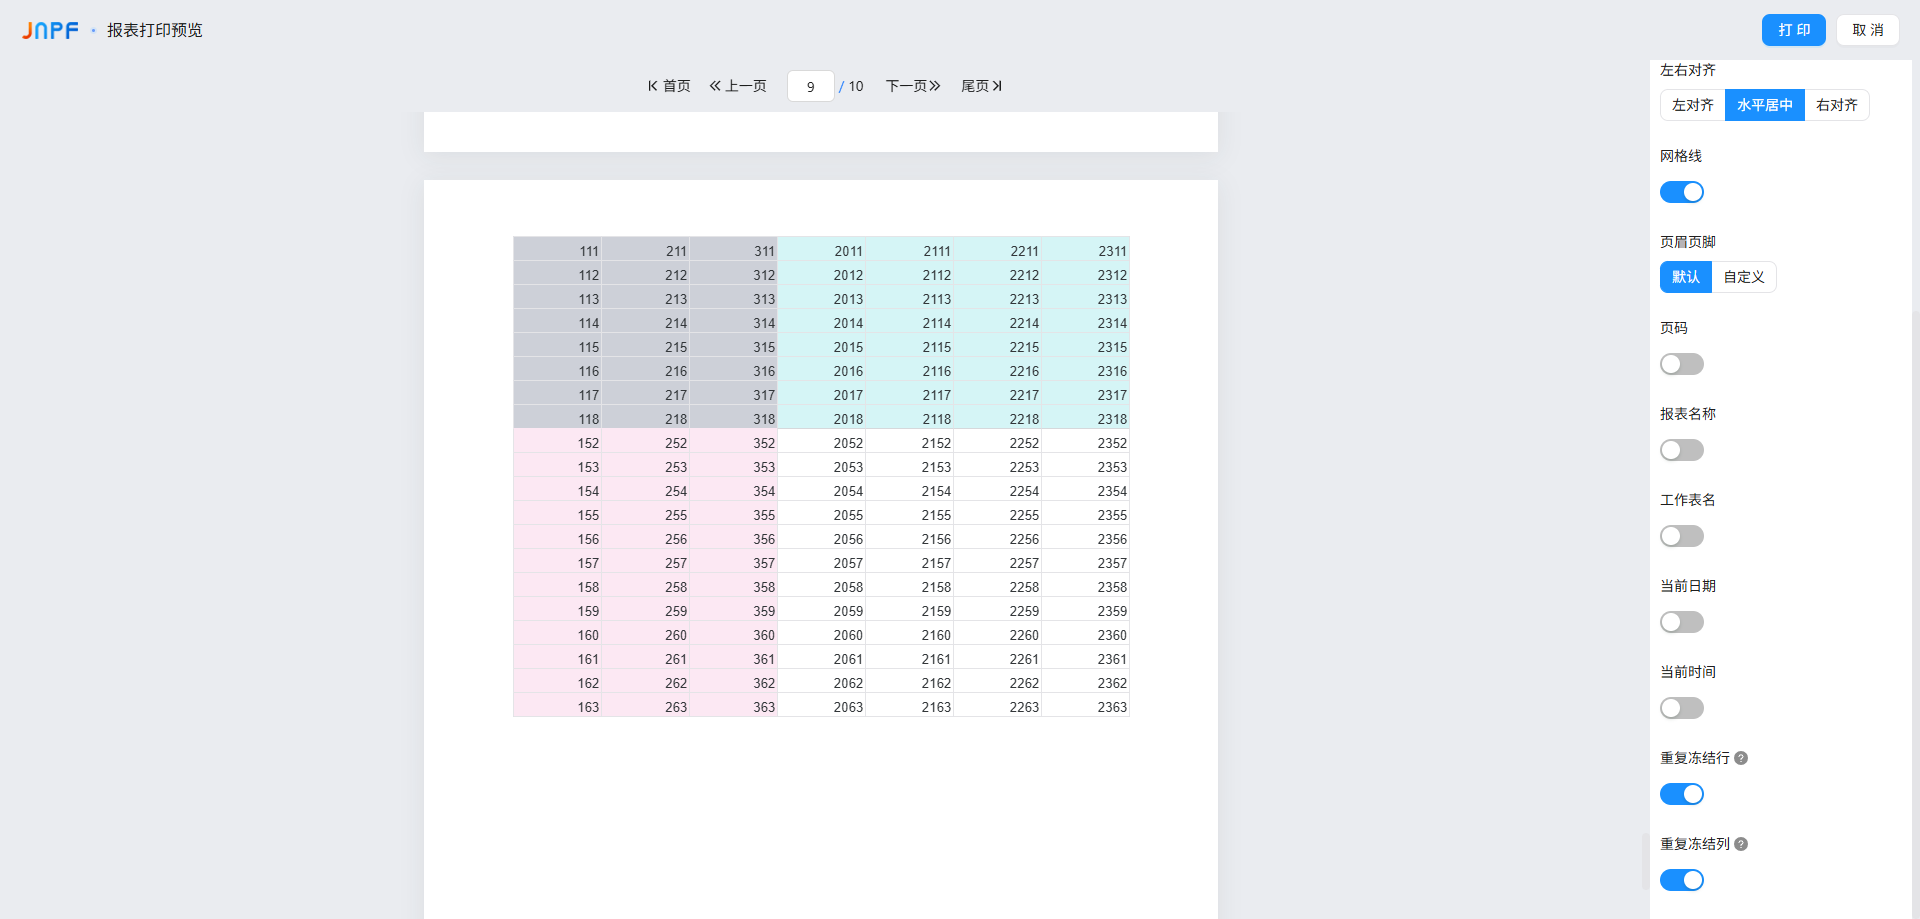Image resolution: width=1920 pixels, height=919 pixels.
Task: Click help icon beside 重复冻结行
Action: tap(1741, 758)
